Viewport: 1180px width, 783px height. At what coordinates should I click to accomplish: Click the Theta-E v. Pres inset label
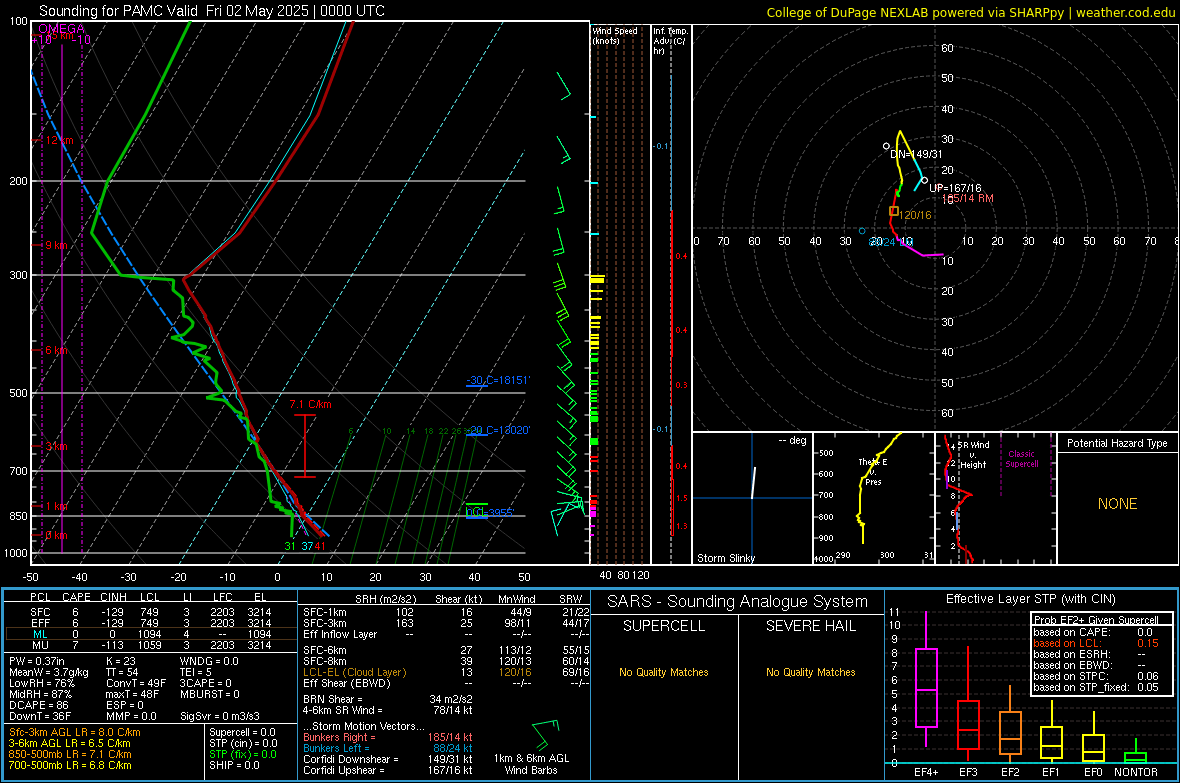[873, 472]
